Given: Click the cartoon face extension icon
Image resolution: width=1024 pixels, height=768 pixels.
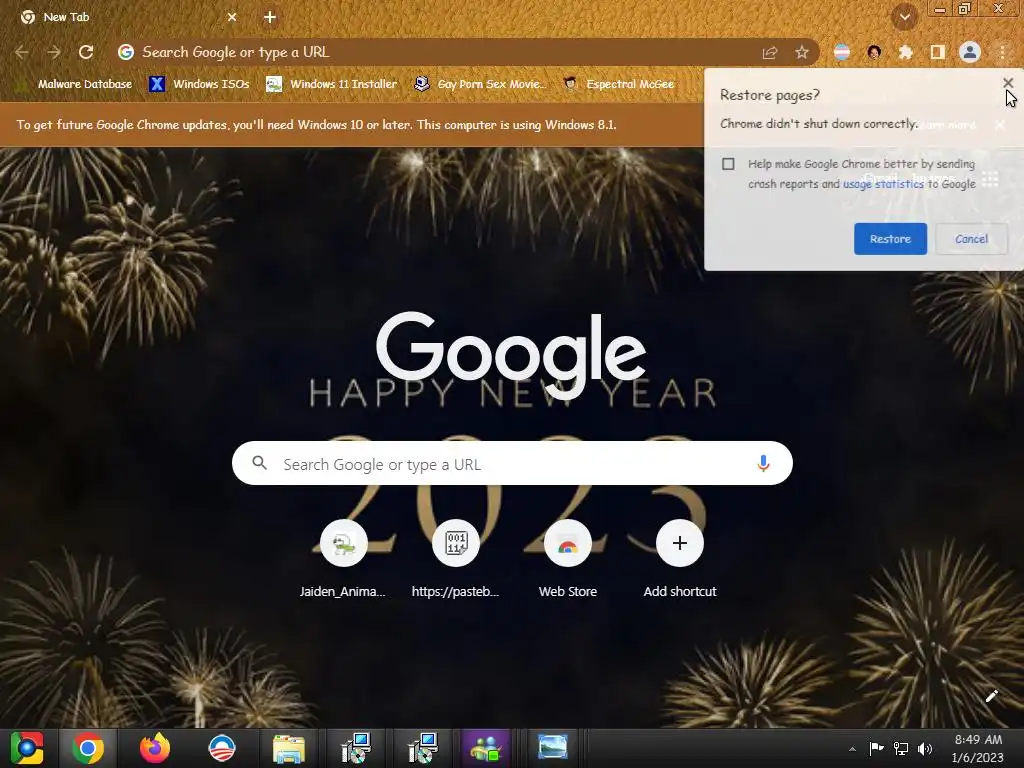Looking at the screenshot, I should (874, 52).
